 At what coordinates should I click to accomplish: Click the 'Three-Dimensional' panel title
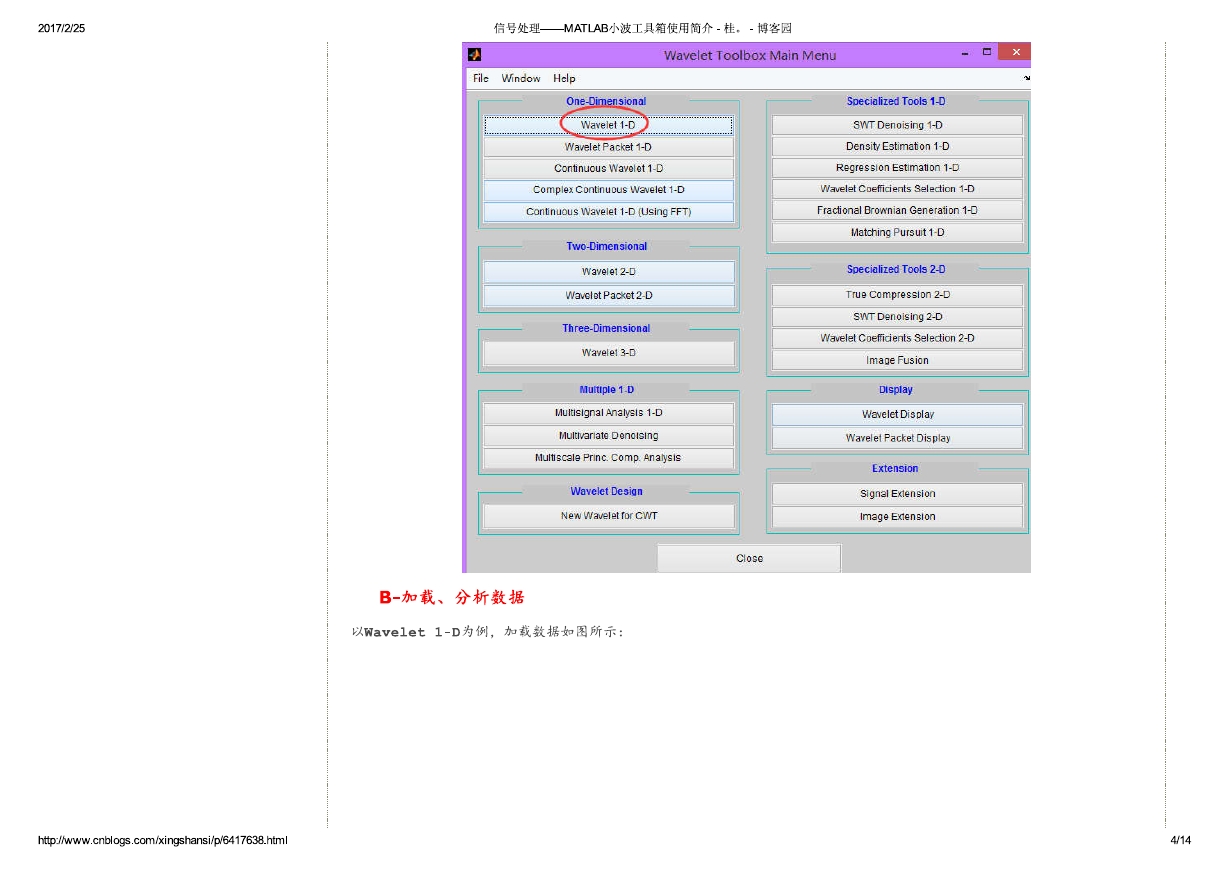606,328
